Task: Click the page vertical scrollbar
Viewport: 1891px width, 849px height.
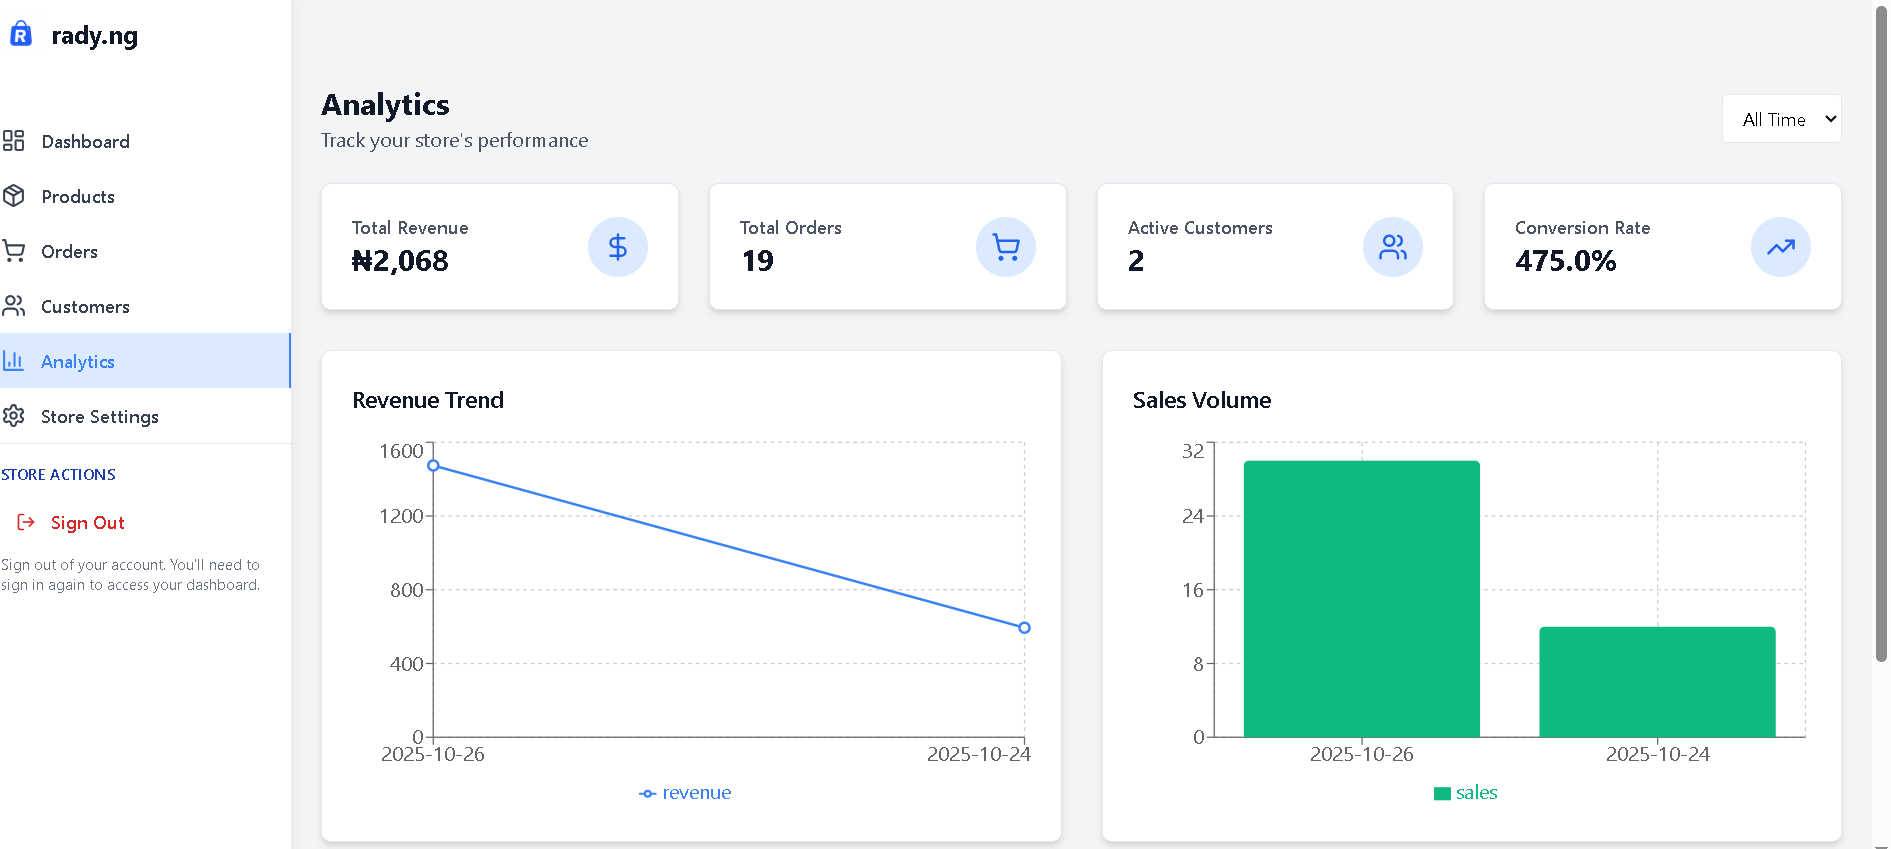Action: click(1881, 333)
